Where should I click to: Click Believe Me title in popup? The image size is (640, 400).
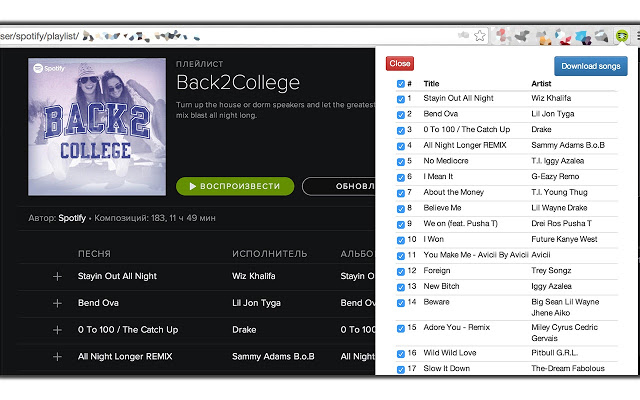442,208
